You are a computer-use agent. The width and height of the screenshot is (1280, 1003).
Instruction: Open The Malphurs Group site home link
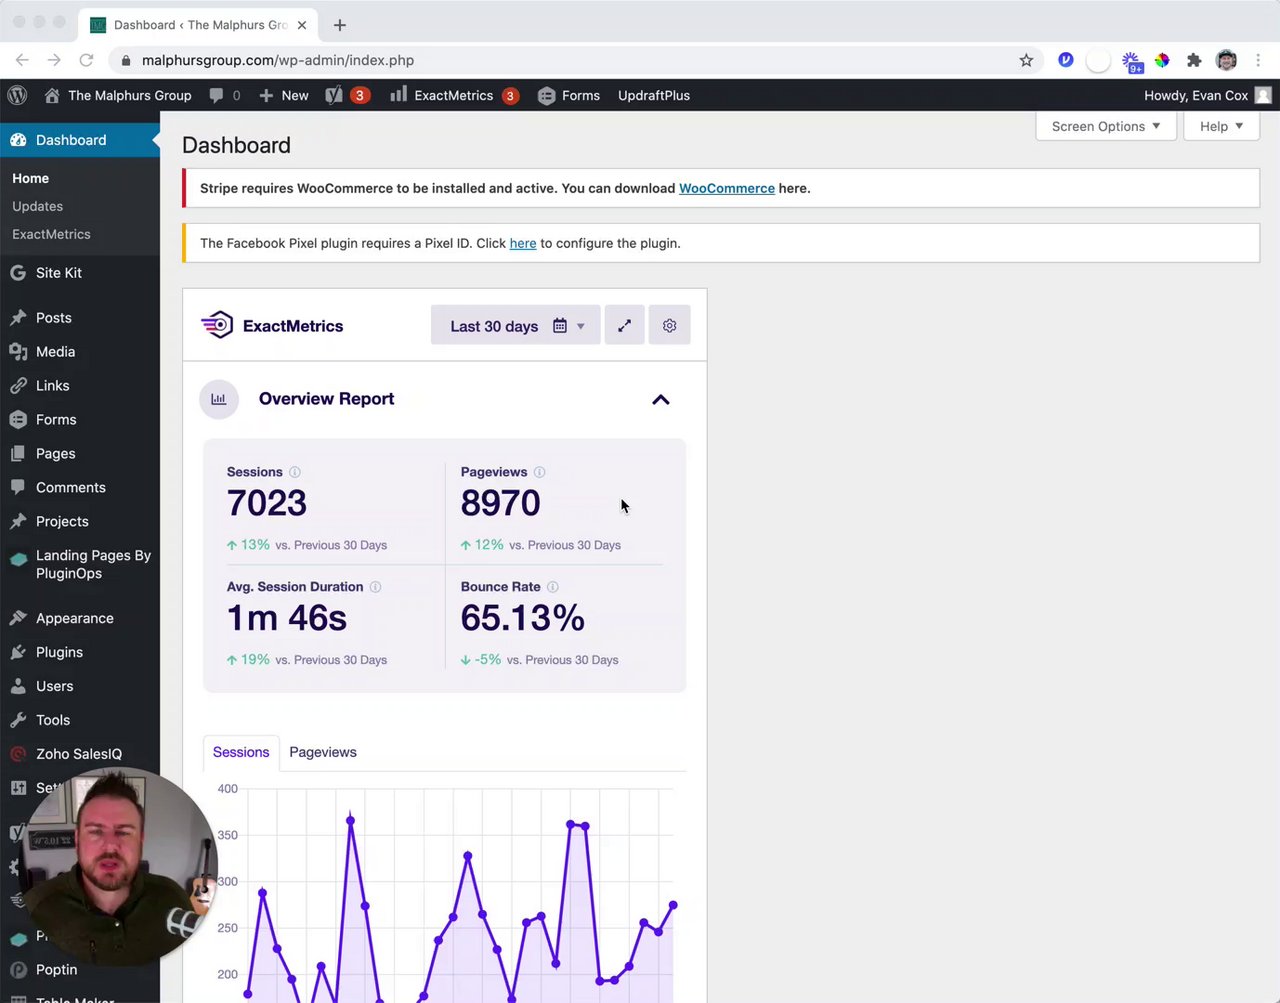[x=118, y=95]
